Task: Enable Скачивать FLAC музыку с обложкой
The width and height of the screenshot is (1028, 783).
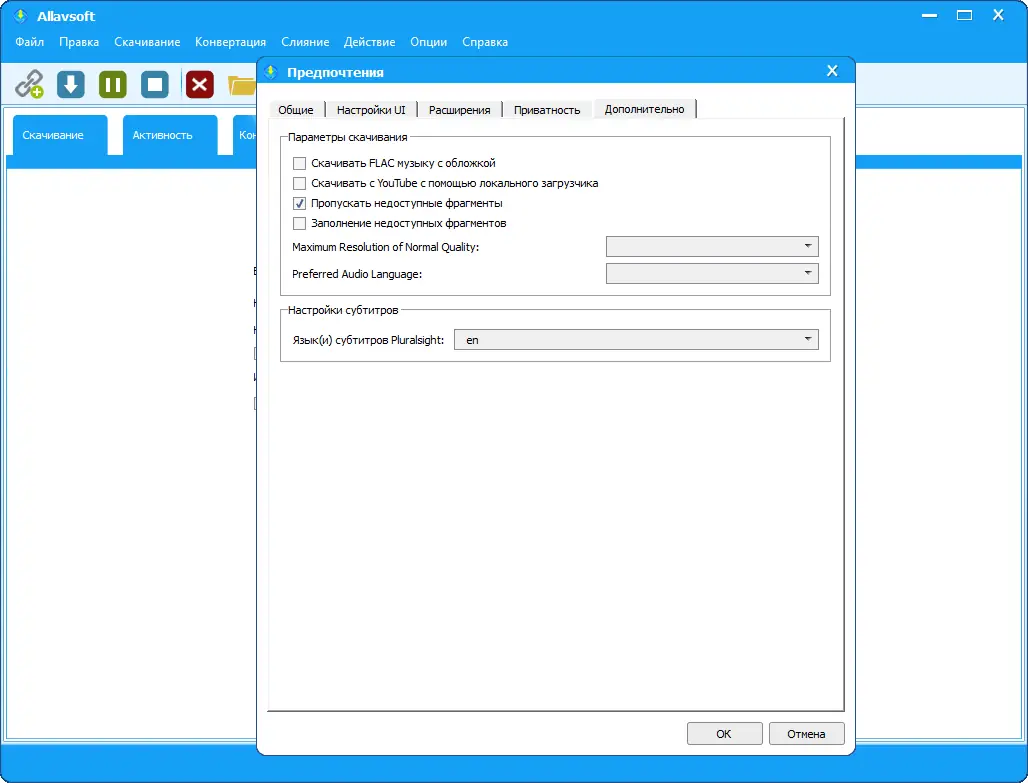Action: tap(299, 162)
